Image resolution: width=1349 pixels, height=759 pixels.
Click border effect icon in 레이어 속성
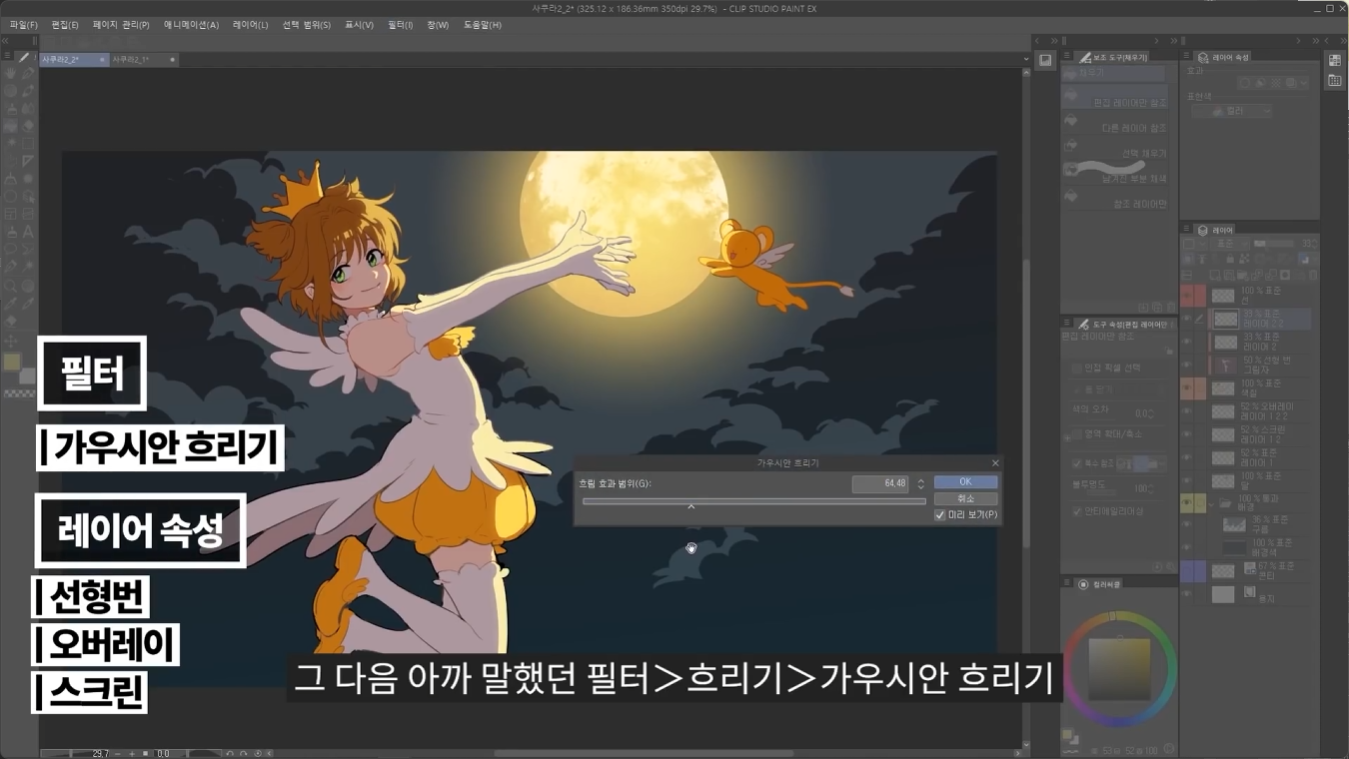pos(1245,83)
